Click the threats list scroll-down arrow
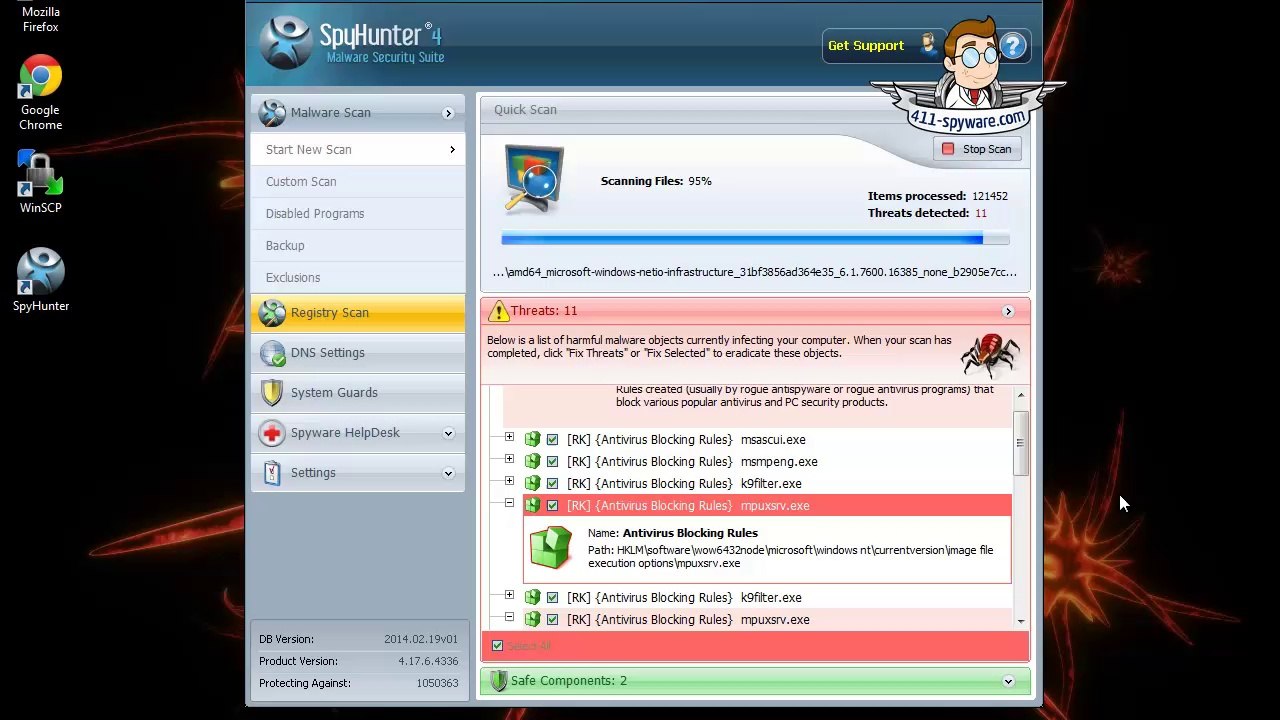The height and width of the screenshot is (720, 1280). coord(1021,621)
